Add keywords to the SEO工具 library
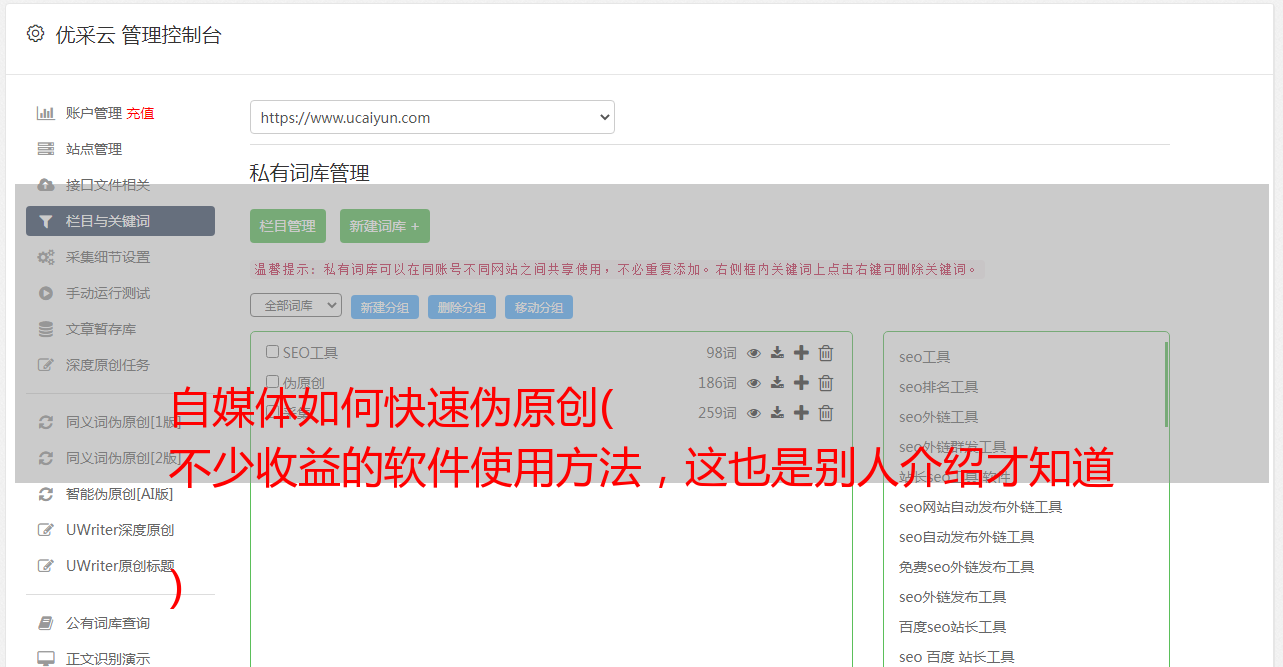The height and width of the screenshot is (667, 1283). coord(801,353)
